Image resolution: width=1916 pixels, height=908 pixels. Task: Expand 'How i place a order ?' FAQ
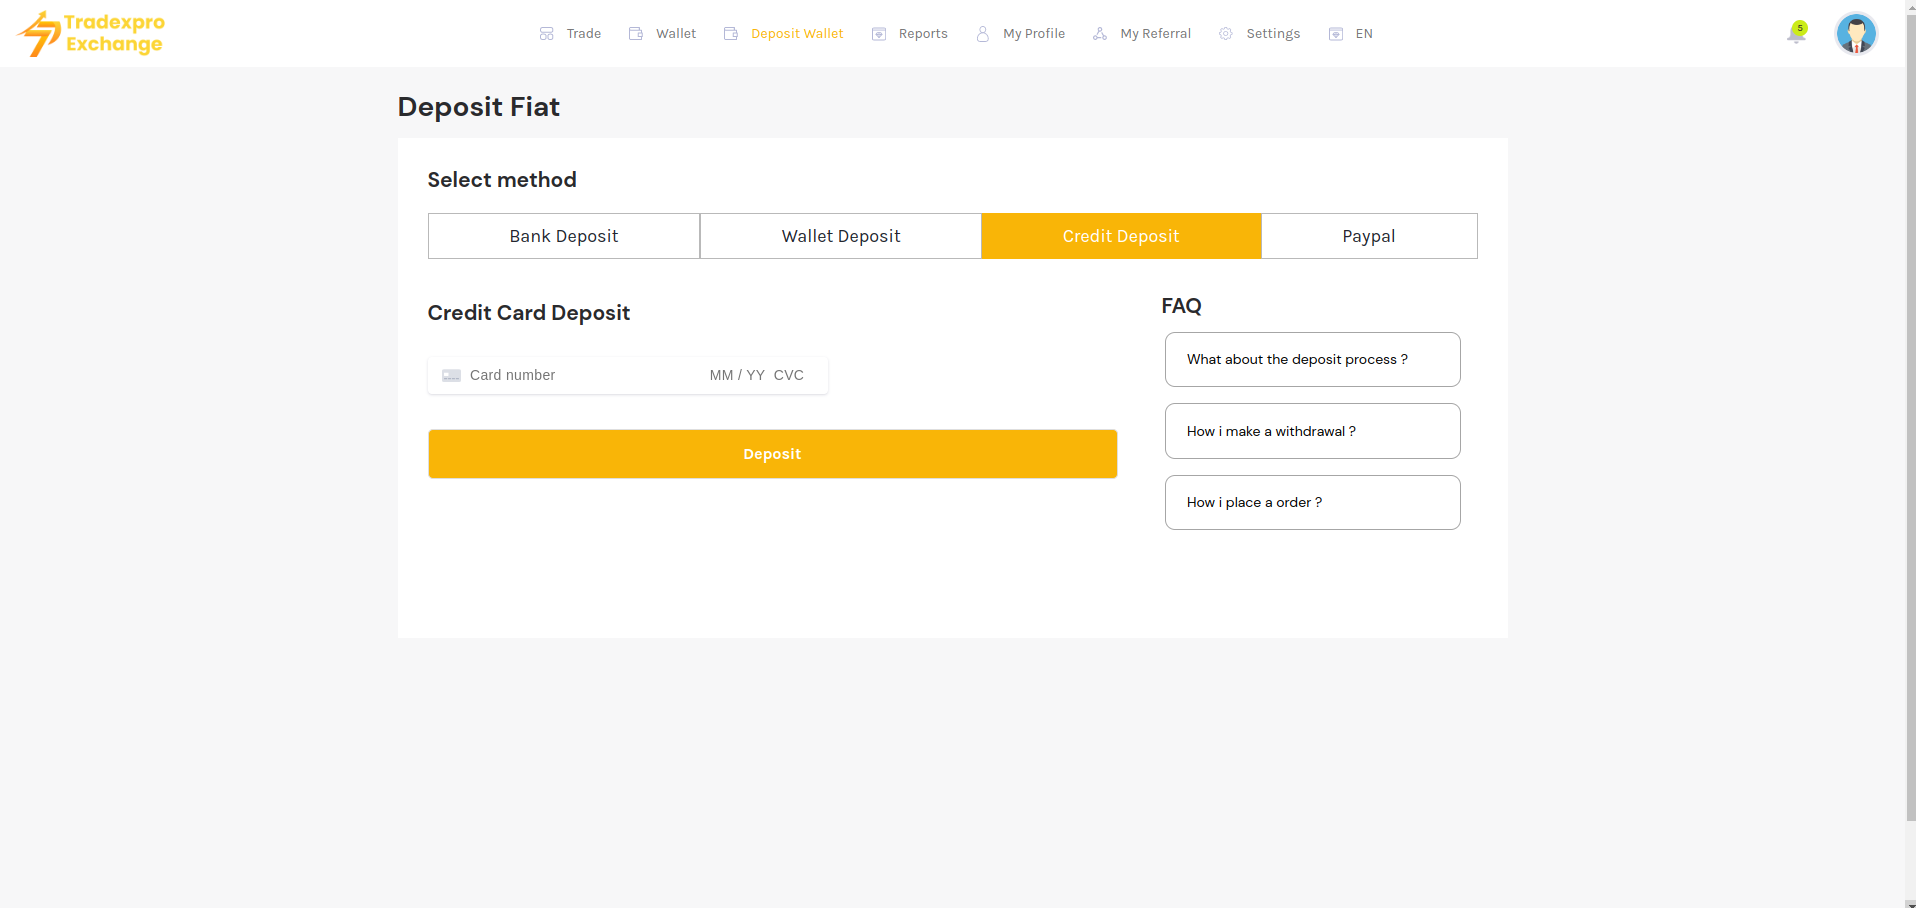click(x=1312, y=502)
